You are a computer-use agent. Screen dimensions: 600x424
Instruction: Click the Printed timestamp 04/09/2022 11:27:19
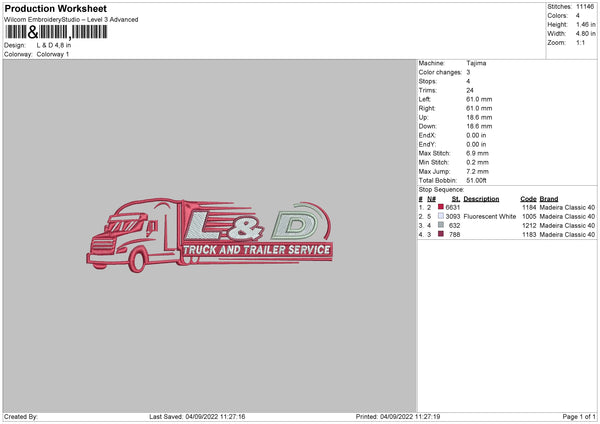coord(410,417)
